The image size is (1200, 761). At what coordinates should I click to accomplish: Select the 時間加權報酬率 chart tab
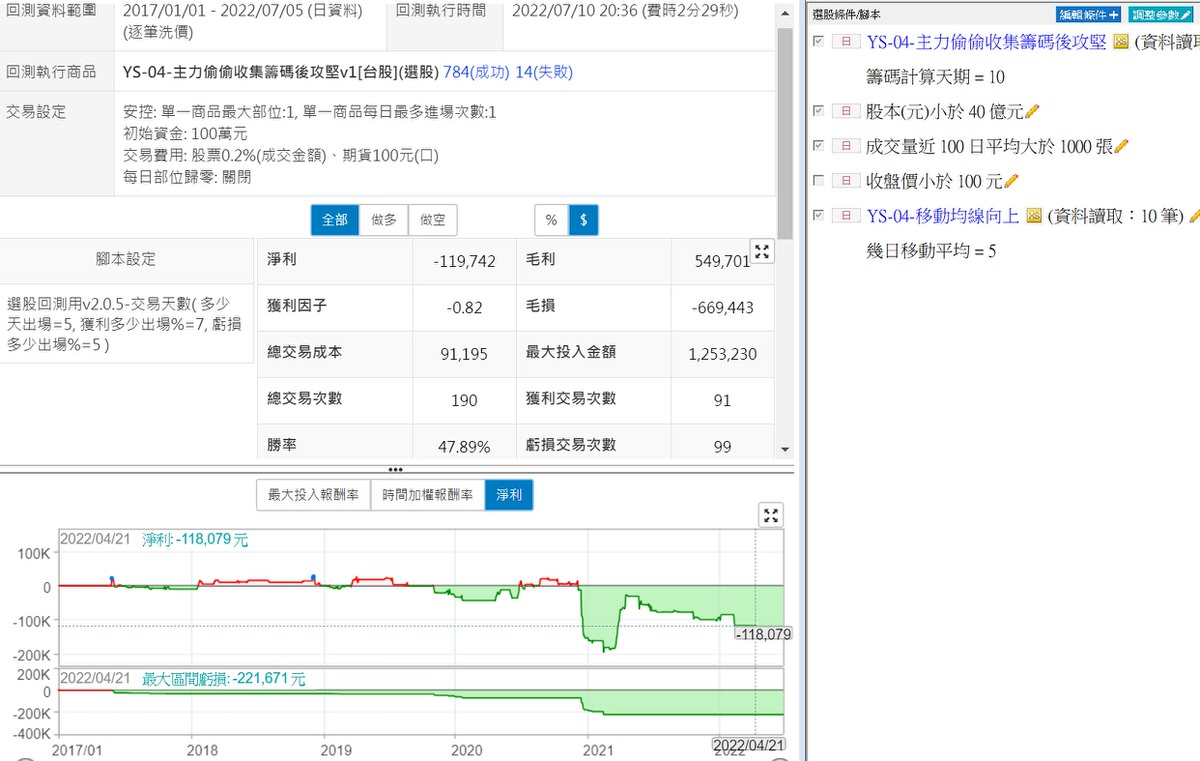click(427, 494)
